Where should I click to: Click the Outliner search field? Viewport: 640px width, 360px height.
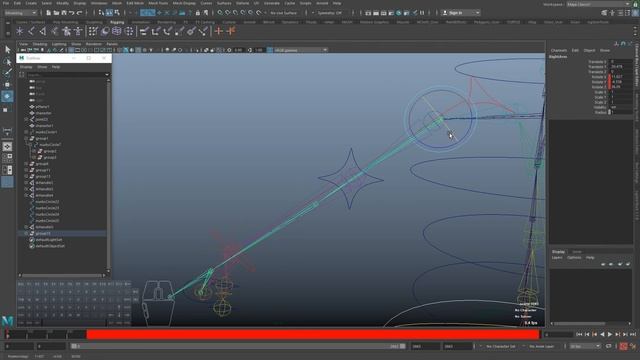(x=68, y=75)
